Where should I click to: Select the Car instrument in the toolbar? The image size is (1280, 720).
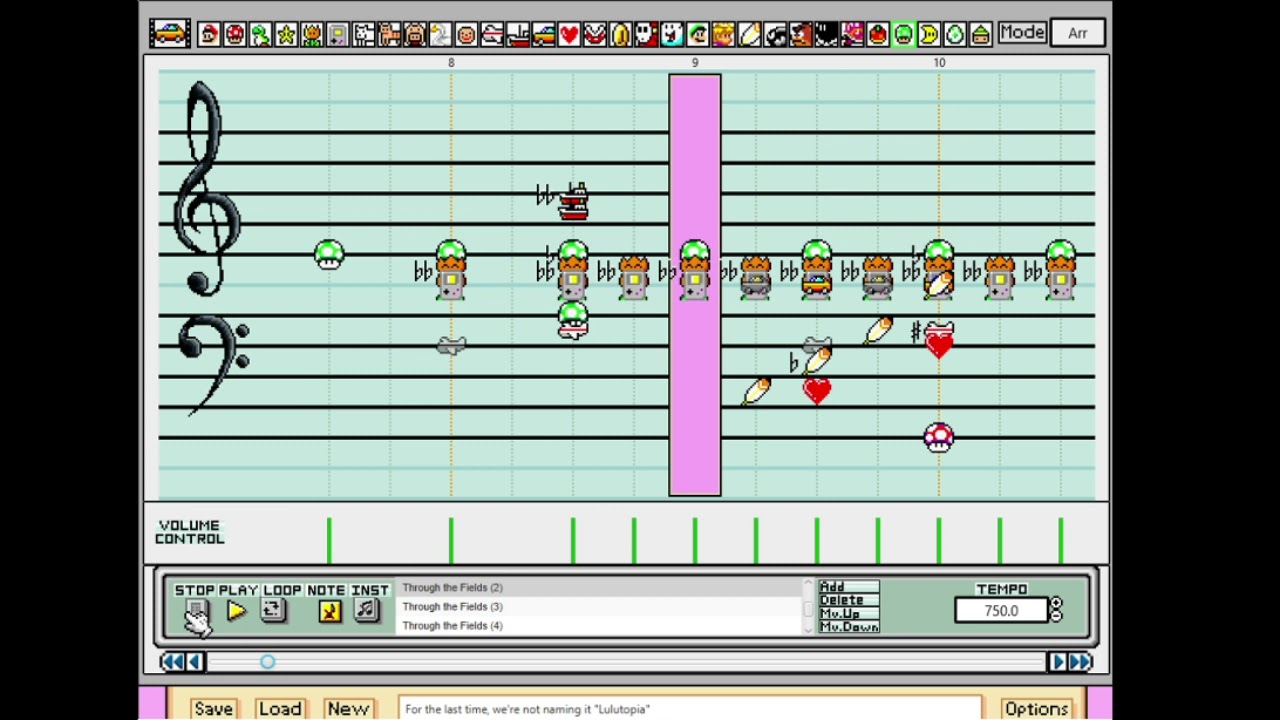coord(544,34)
